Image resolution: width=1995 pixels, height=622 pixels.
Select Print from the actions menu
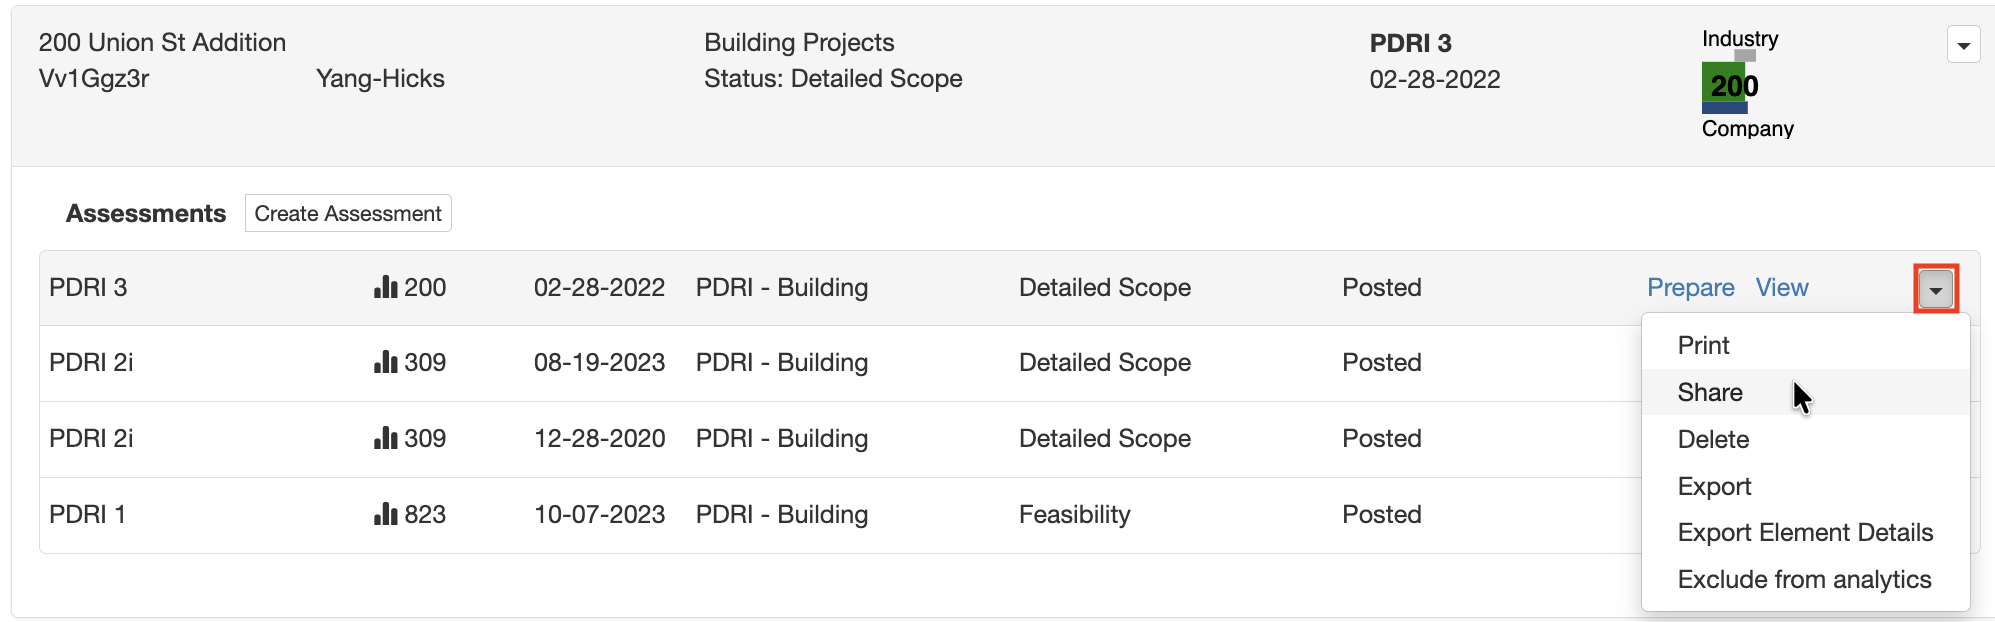point(1703,346)
